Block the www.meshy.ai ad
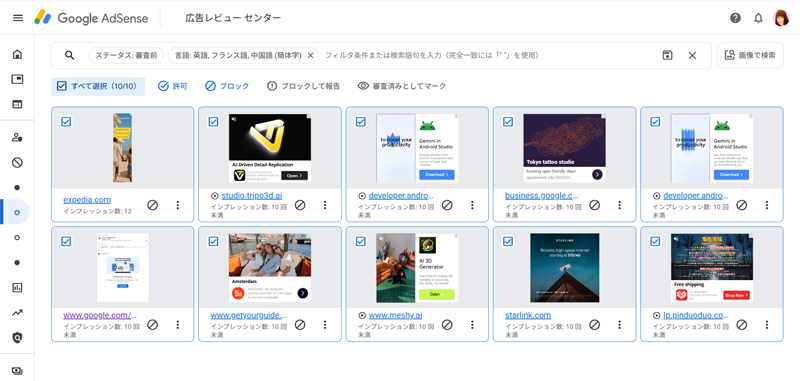The width and height of the screenshot is (800, 381). (447, 324)
